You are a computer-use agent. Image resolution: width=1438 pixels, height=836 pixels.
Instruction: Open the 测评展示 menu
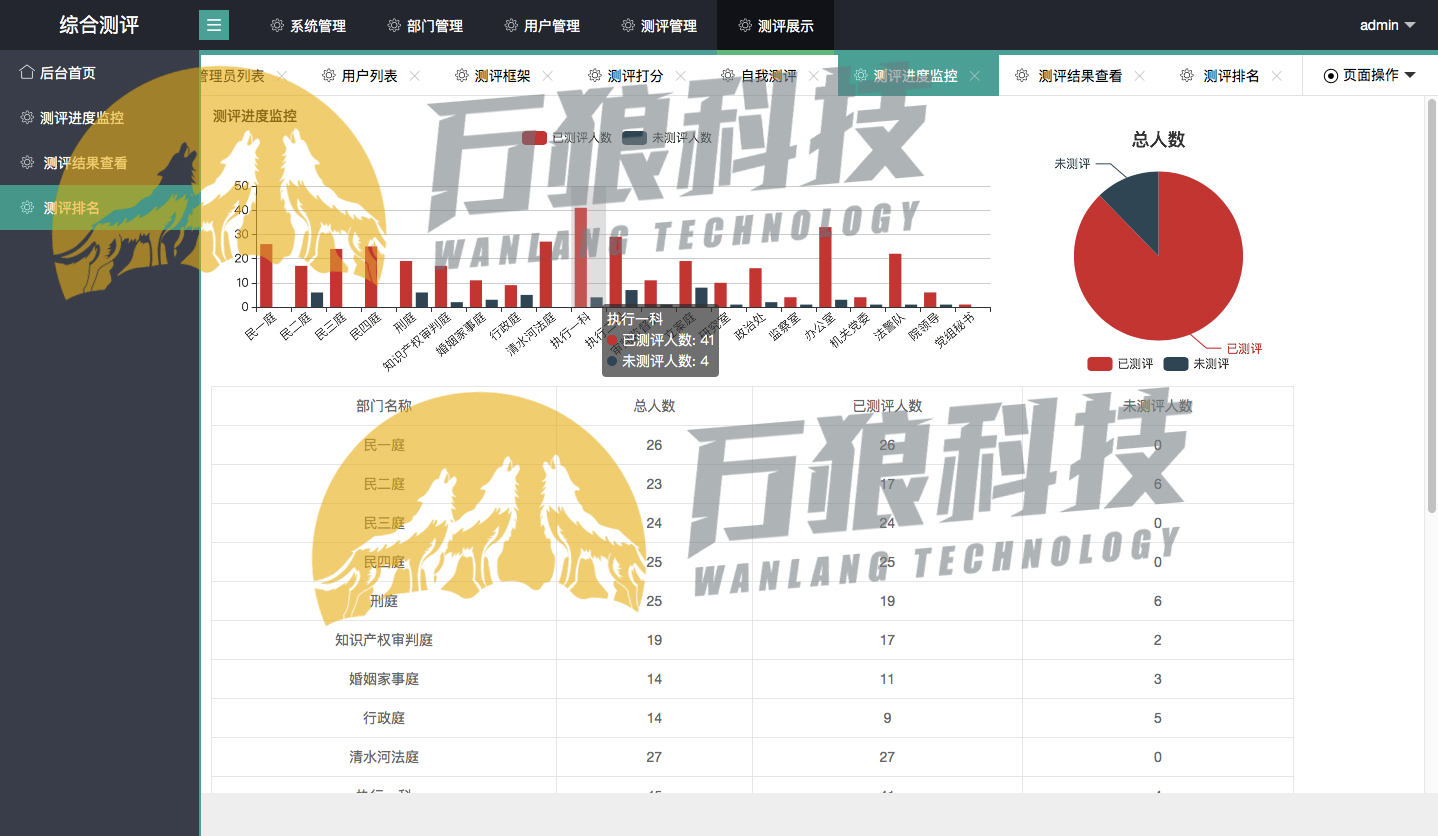pos(776,25)
